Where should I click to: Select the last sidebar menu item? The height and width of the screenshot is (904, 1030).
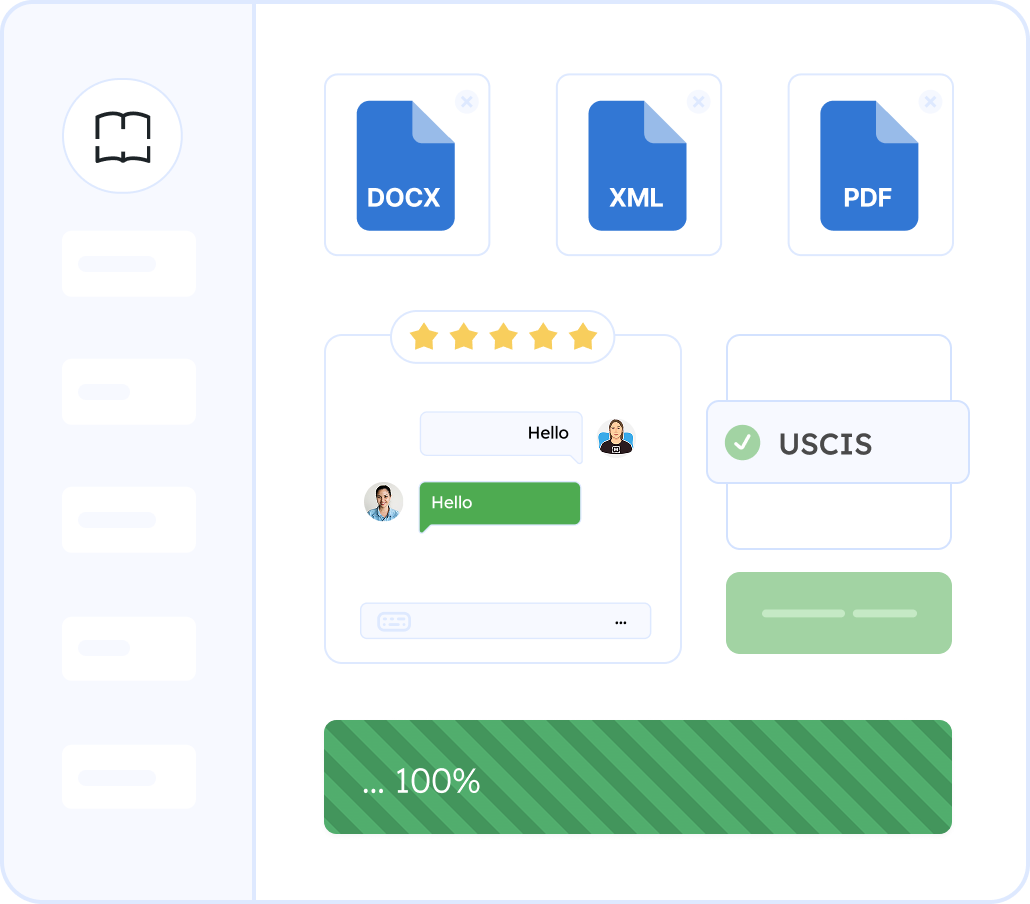pyautogui.click(x=128, y=777)
